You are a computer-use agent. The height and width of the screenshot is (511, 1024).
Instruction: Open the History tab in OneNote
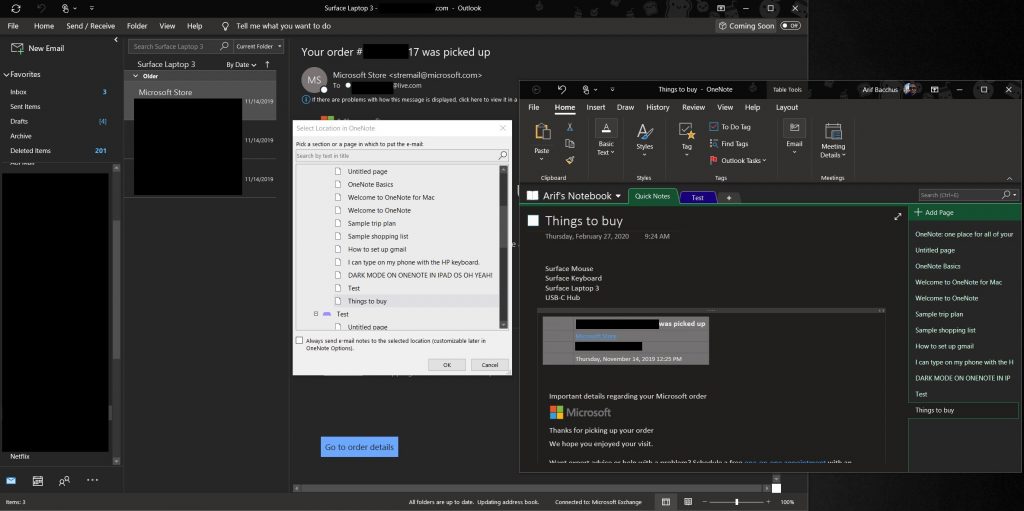pyautogui.click(x=658, y=107)
